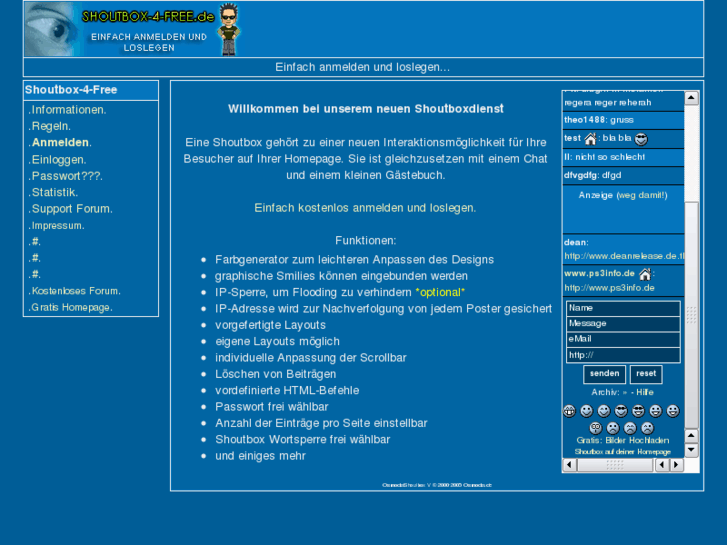Go to the Anmelden page
Viewport: 727px width, 545px height.
coord(60,142)
